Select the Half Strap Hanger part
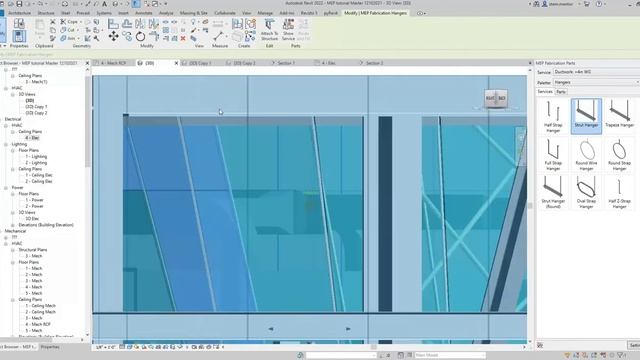The height and width of the screenshot is (360, 640). tap(553, 117)
